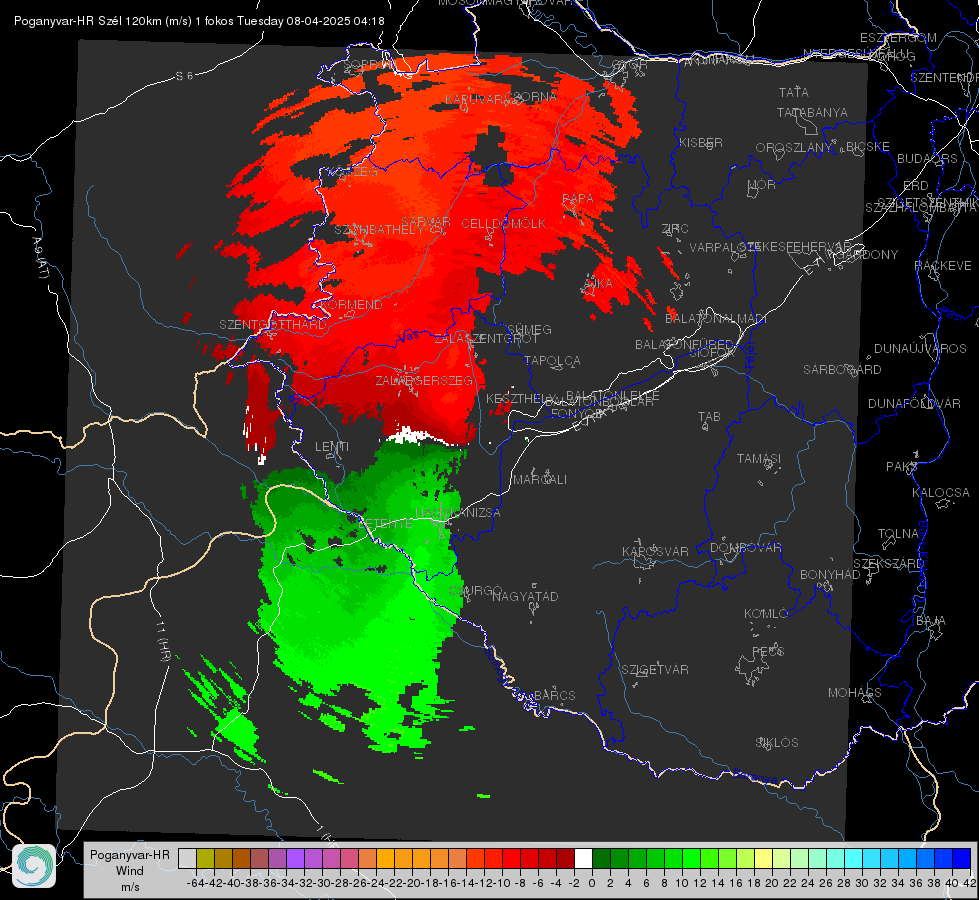979x900 pixels.
Task: Click the legend value -64
Action: 195,883
